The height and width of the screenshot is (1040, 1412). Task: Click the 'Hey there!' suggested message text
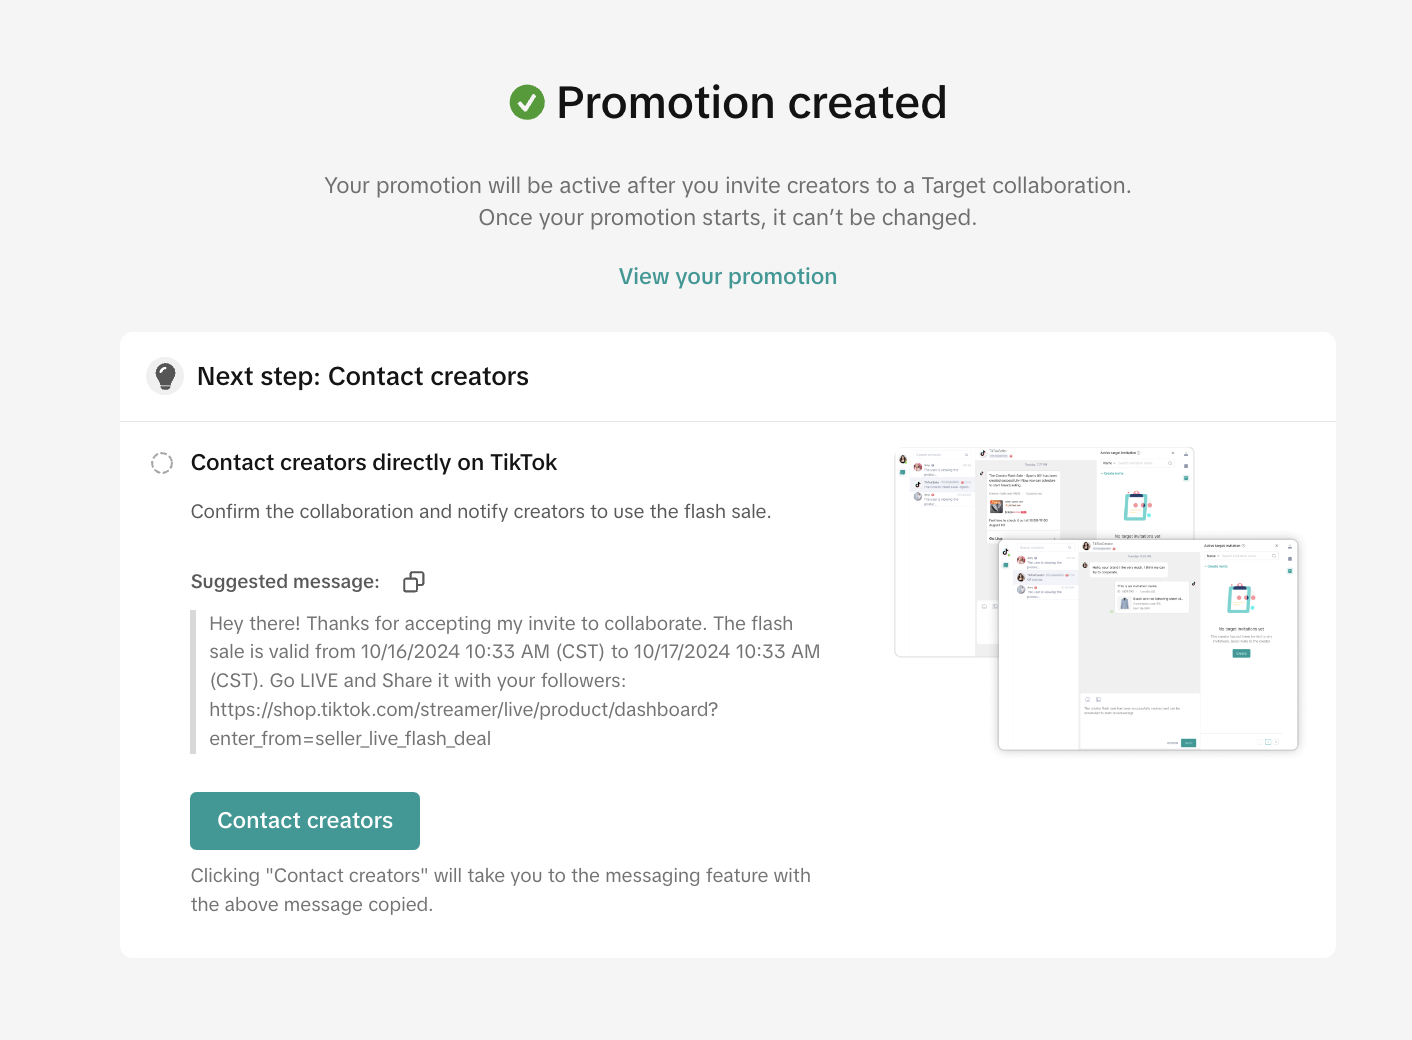coord(500,624)
